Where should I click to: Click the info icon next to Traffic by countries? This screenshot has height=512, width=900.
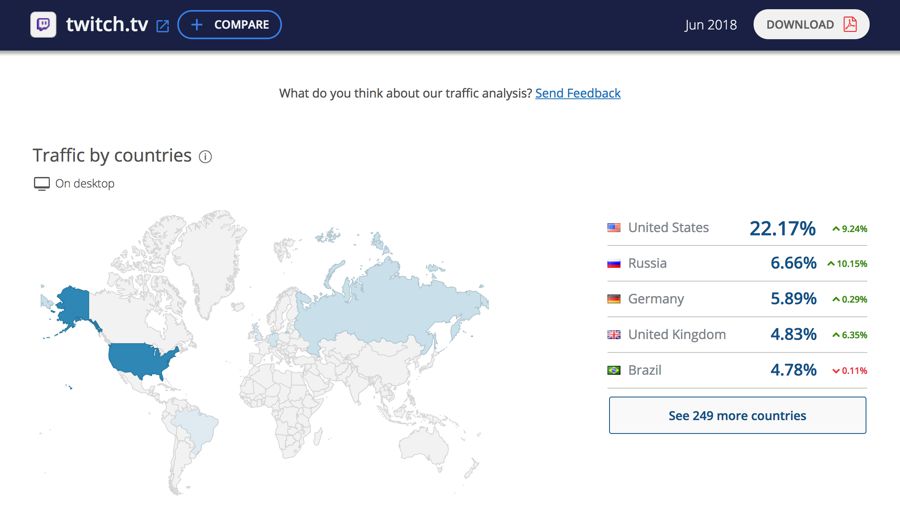[205, 156]
